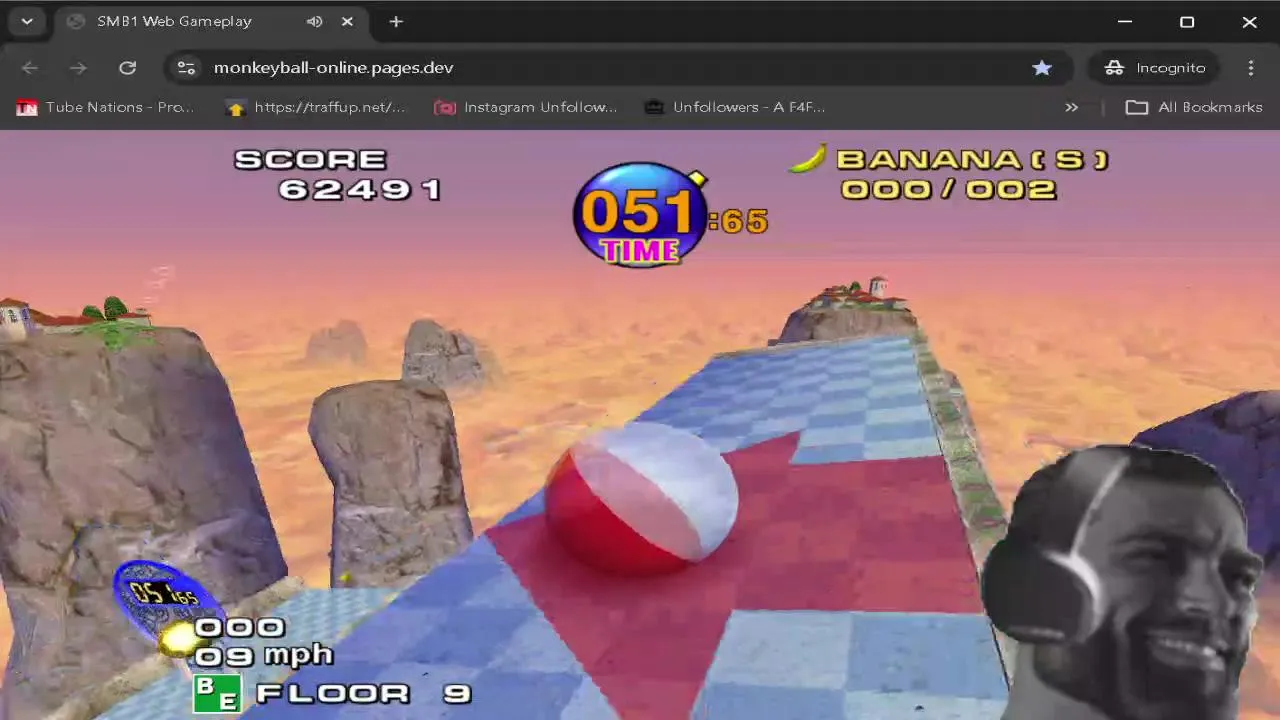Click the green BE stage badge
Viewport: 1280px width, 720px height.
click(x=217, y=693)
